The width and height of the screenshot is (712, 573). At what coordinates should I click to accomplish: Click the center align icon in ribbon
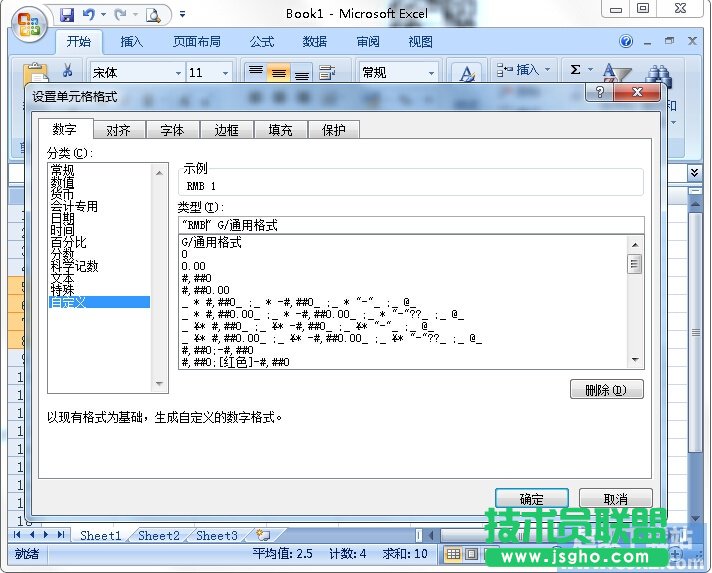click(279, 73)
